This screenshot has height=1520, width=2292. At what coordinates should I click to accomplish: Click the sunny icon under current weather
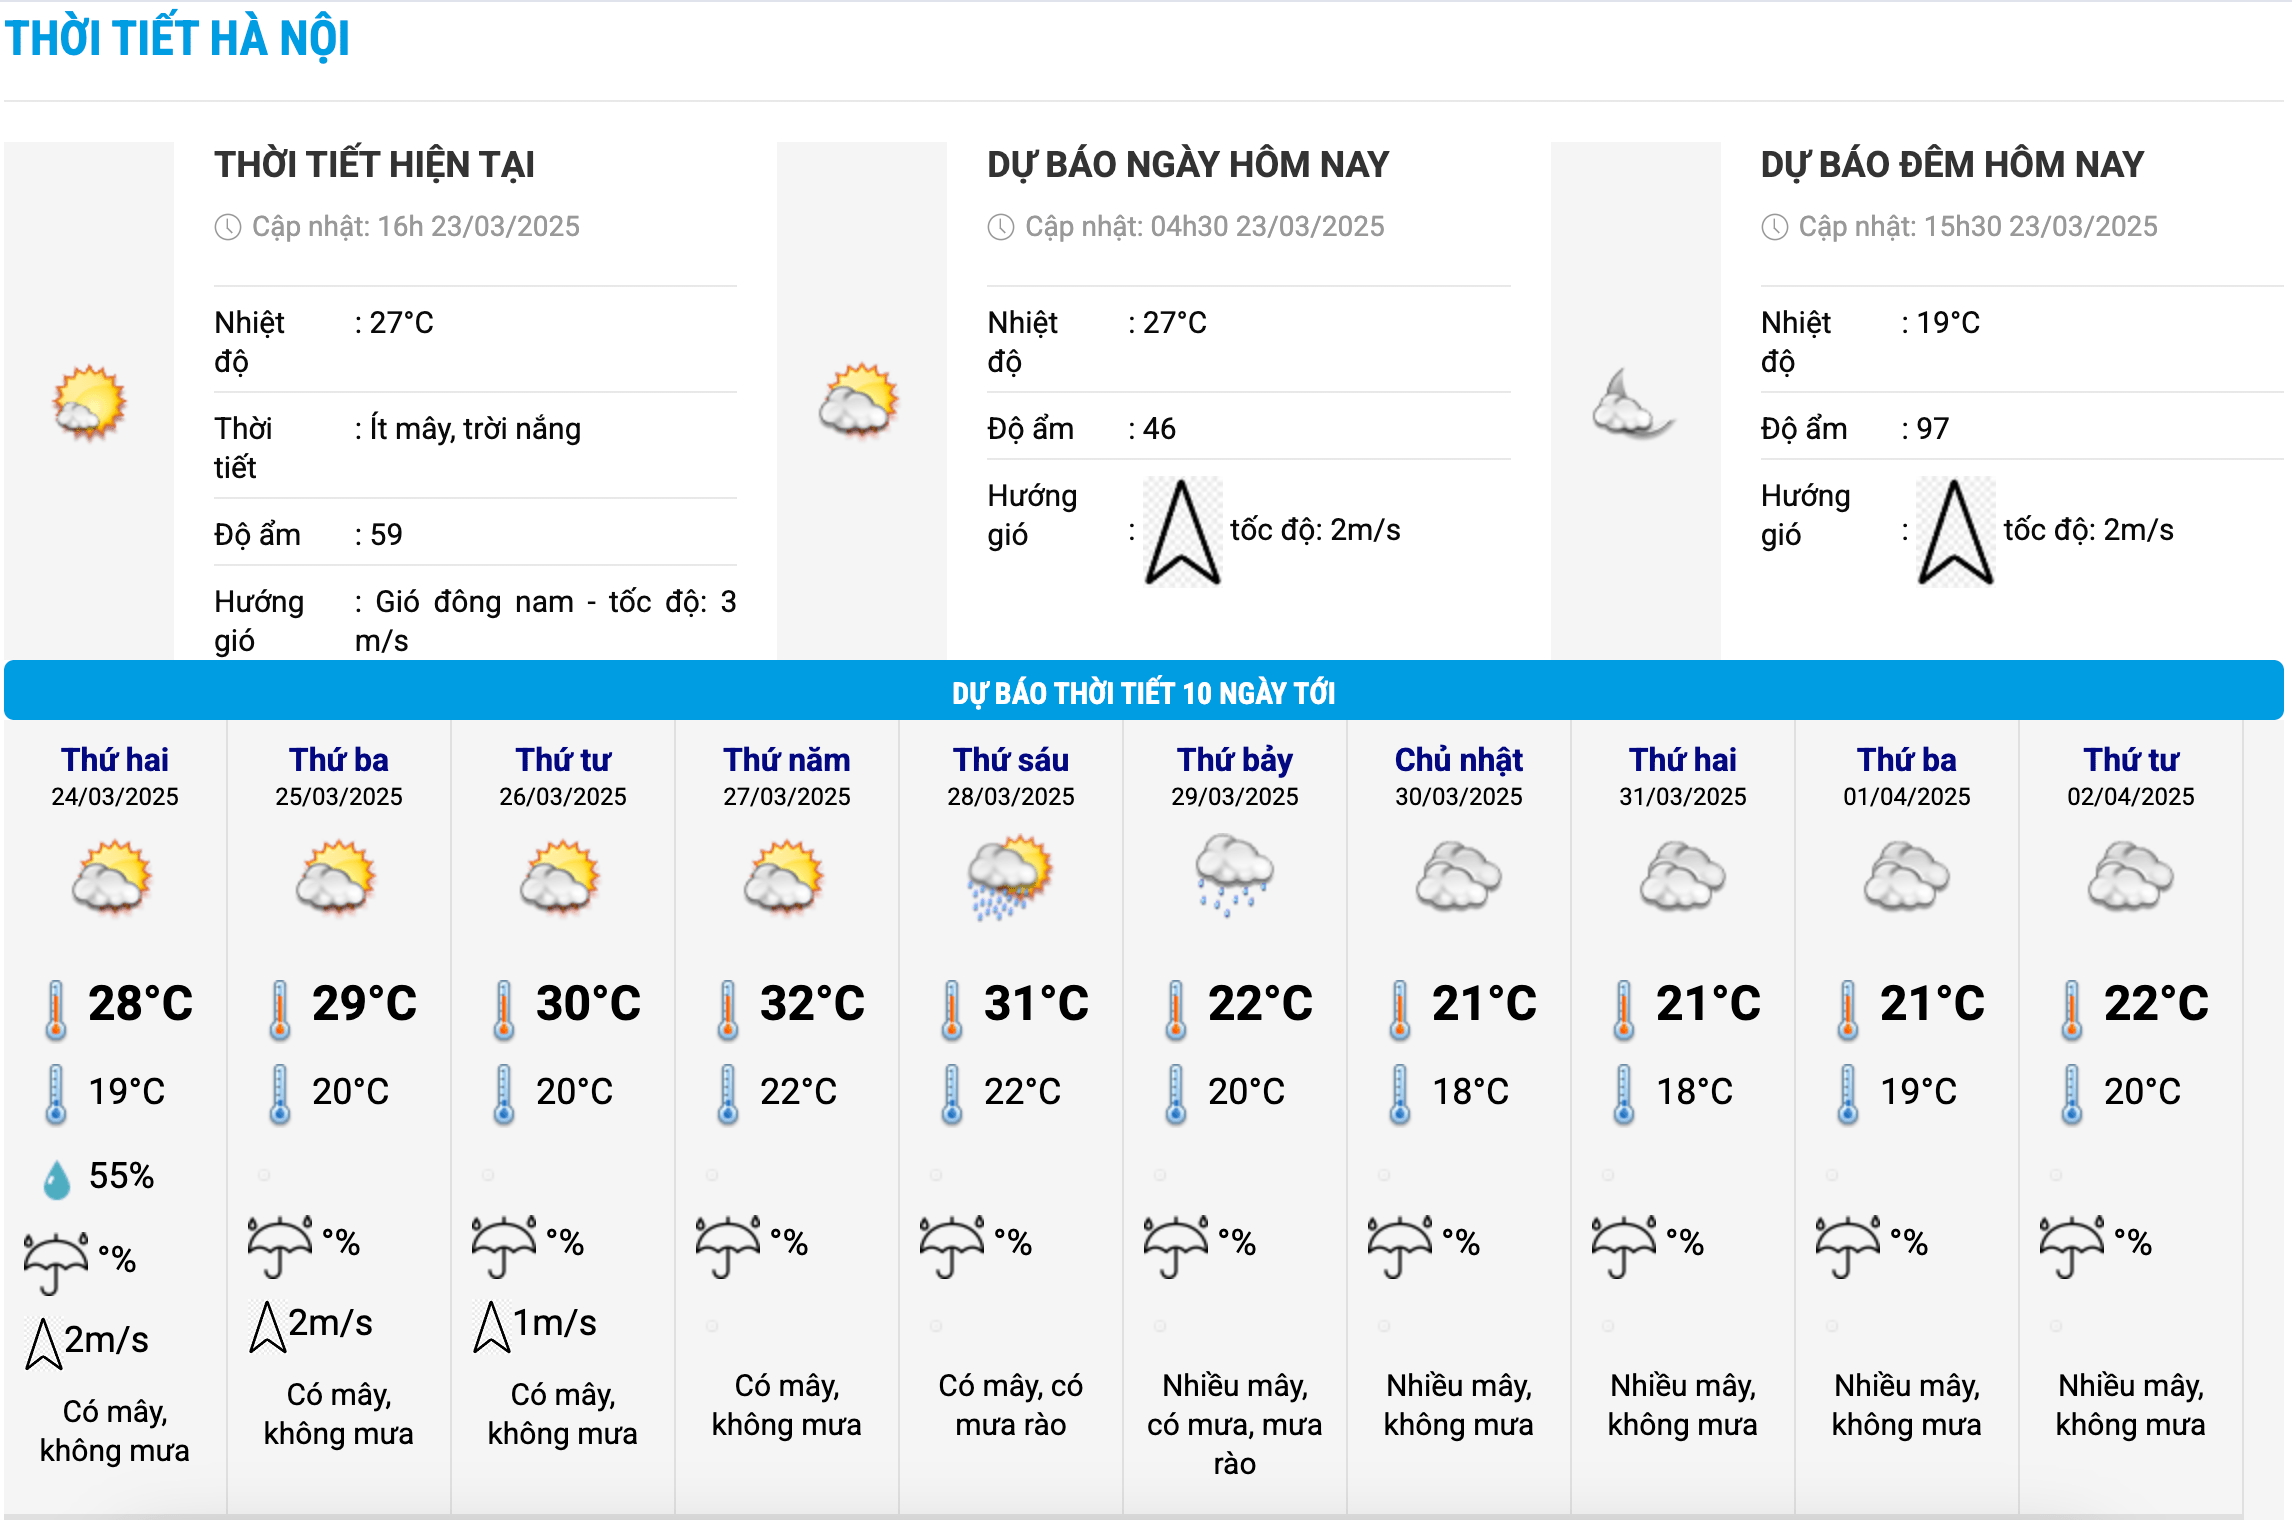89,403
